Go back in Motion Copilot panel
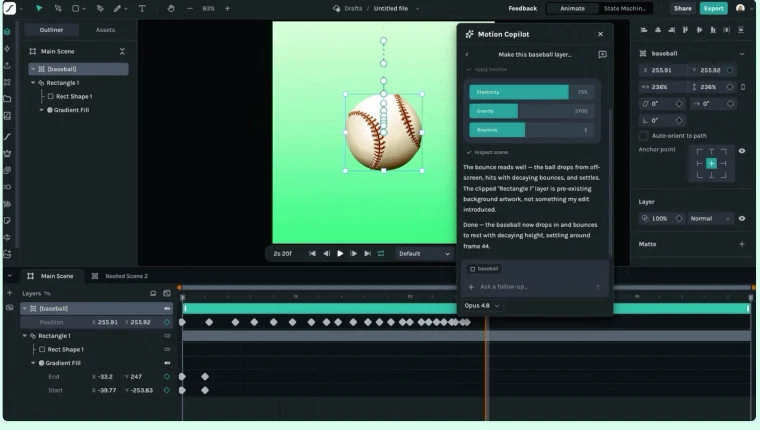Screen dimensions: 760x430 tap(467, 54)
